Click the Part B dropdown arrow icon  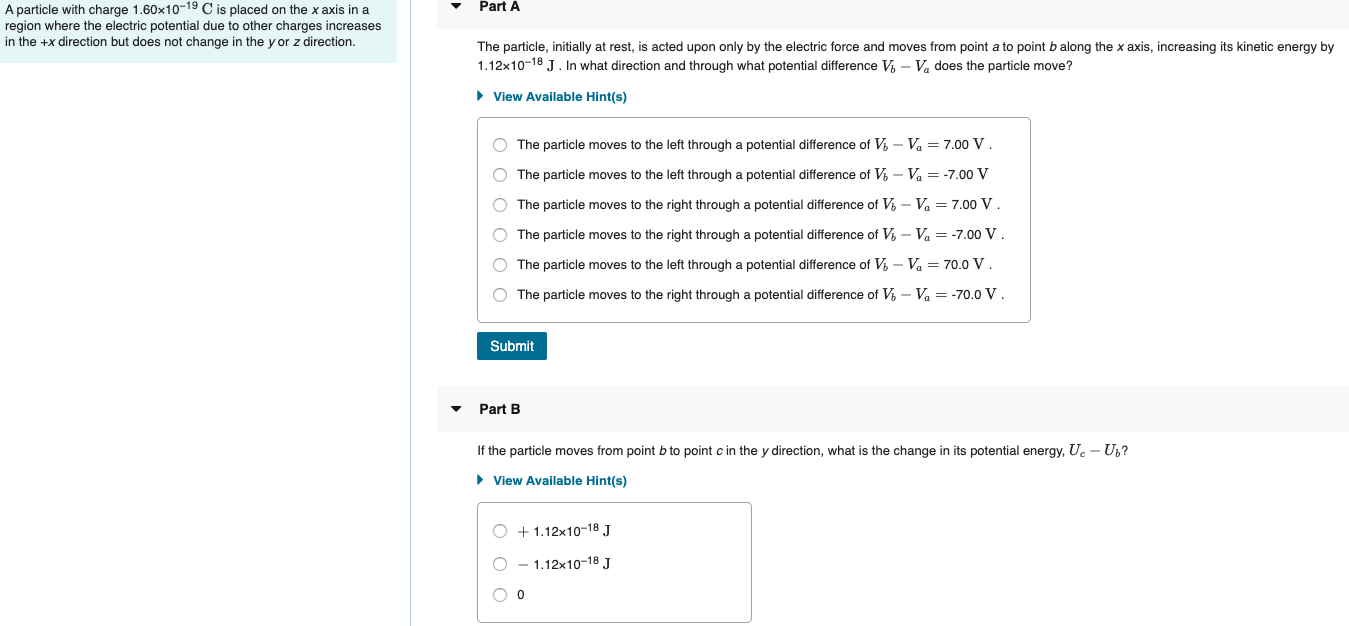coord(455,409)
